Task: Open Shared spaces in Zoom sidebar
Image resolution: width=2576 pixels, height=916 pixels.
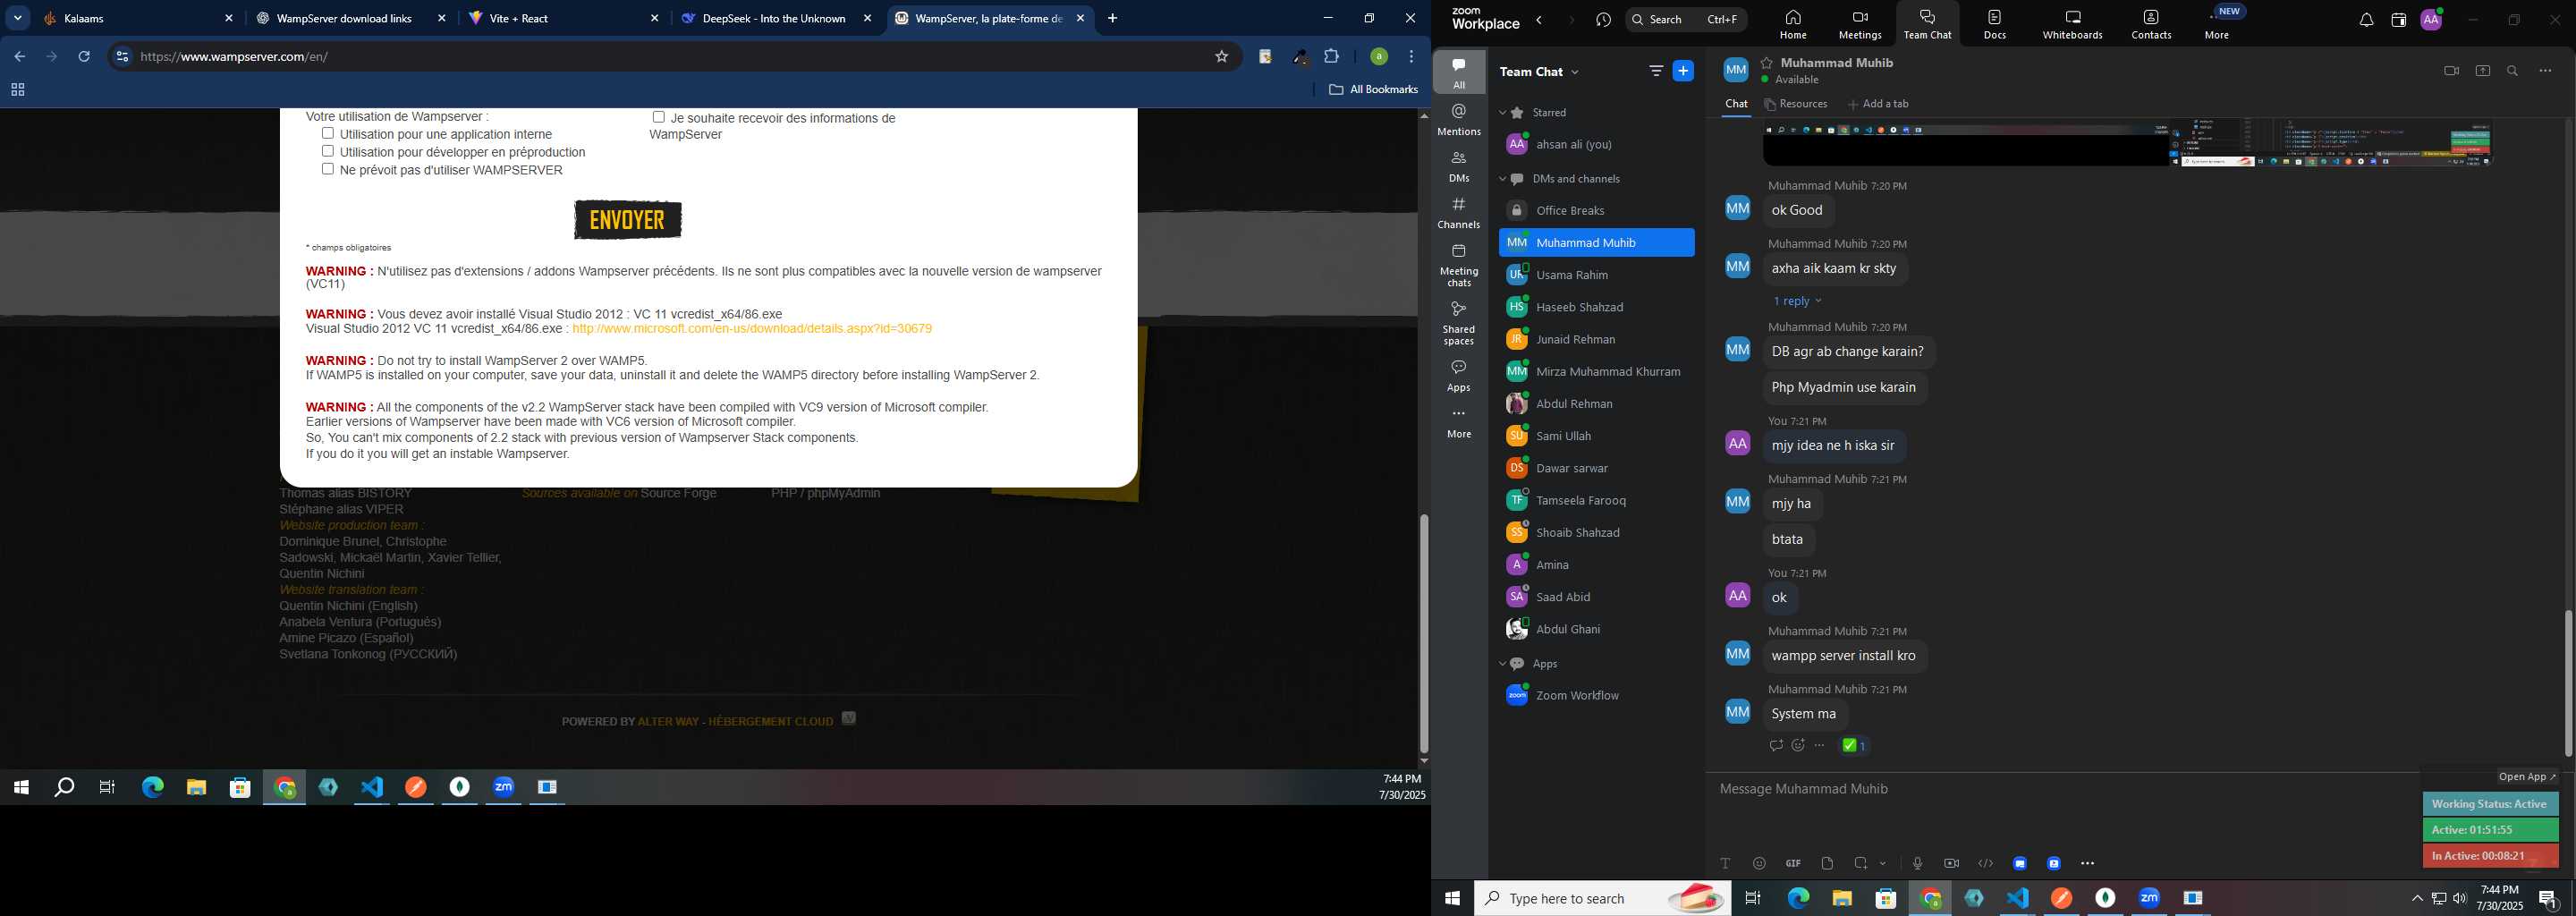Action: pos(1459,323)
